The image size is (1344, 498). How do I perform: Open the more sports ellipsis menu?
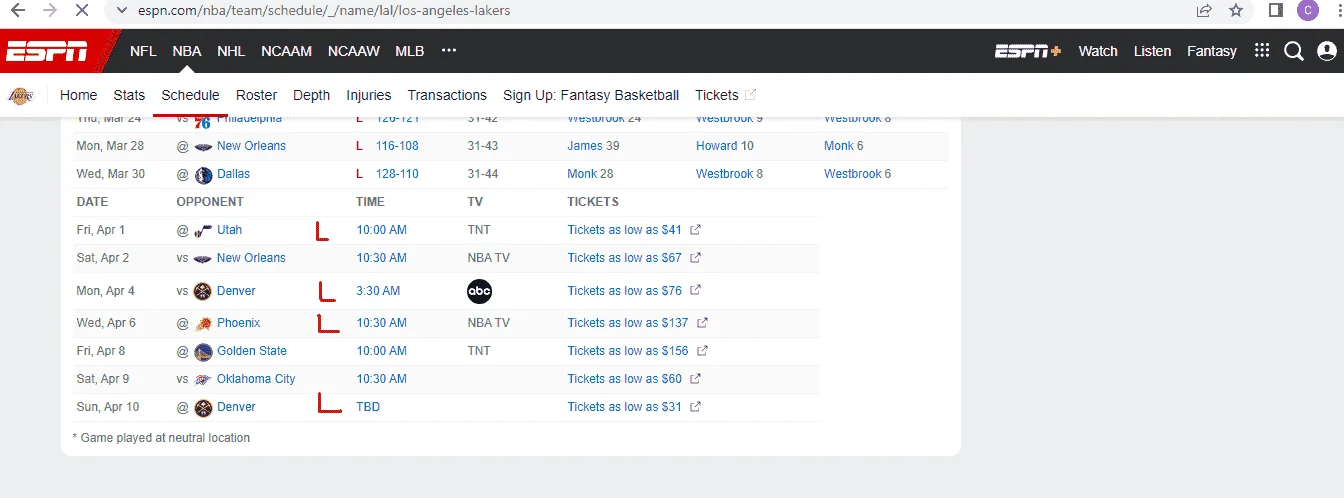(x=449, y=51)
